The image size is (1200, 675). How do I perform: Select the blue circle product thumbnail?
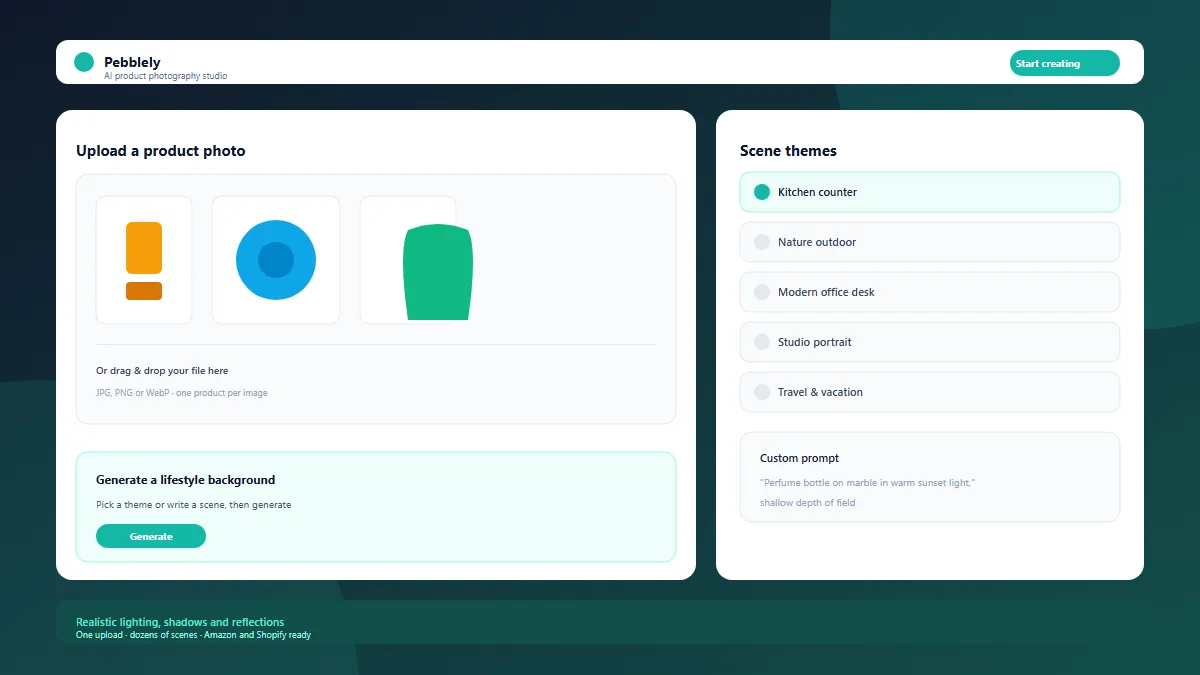click(x=276, y=260)
